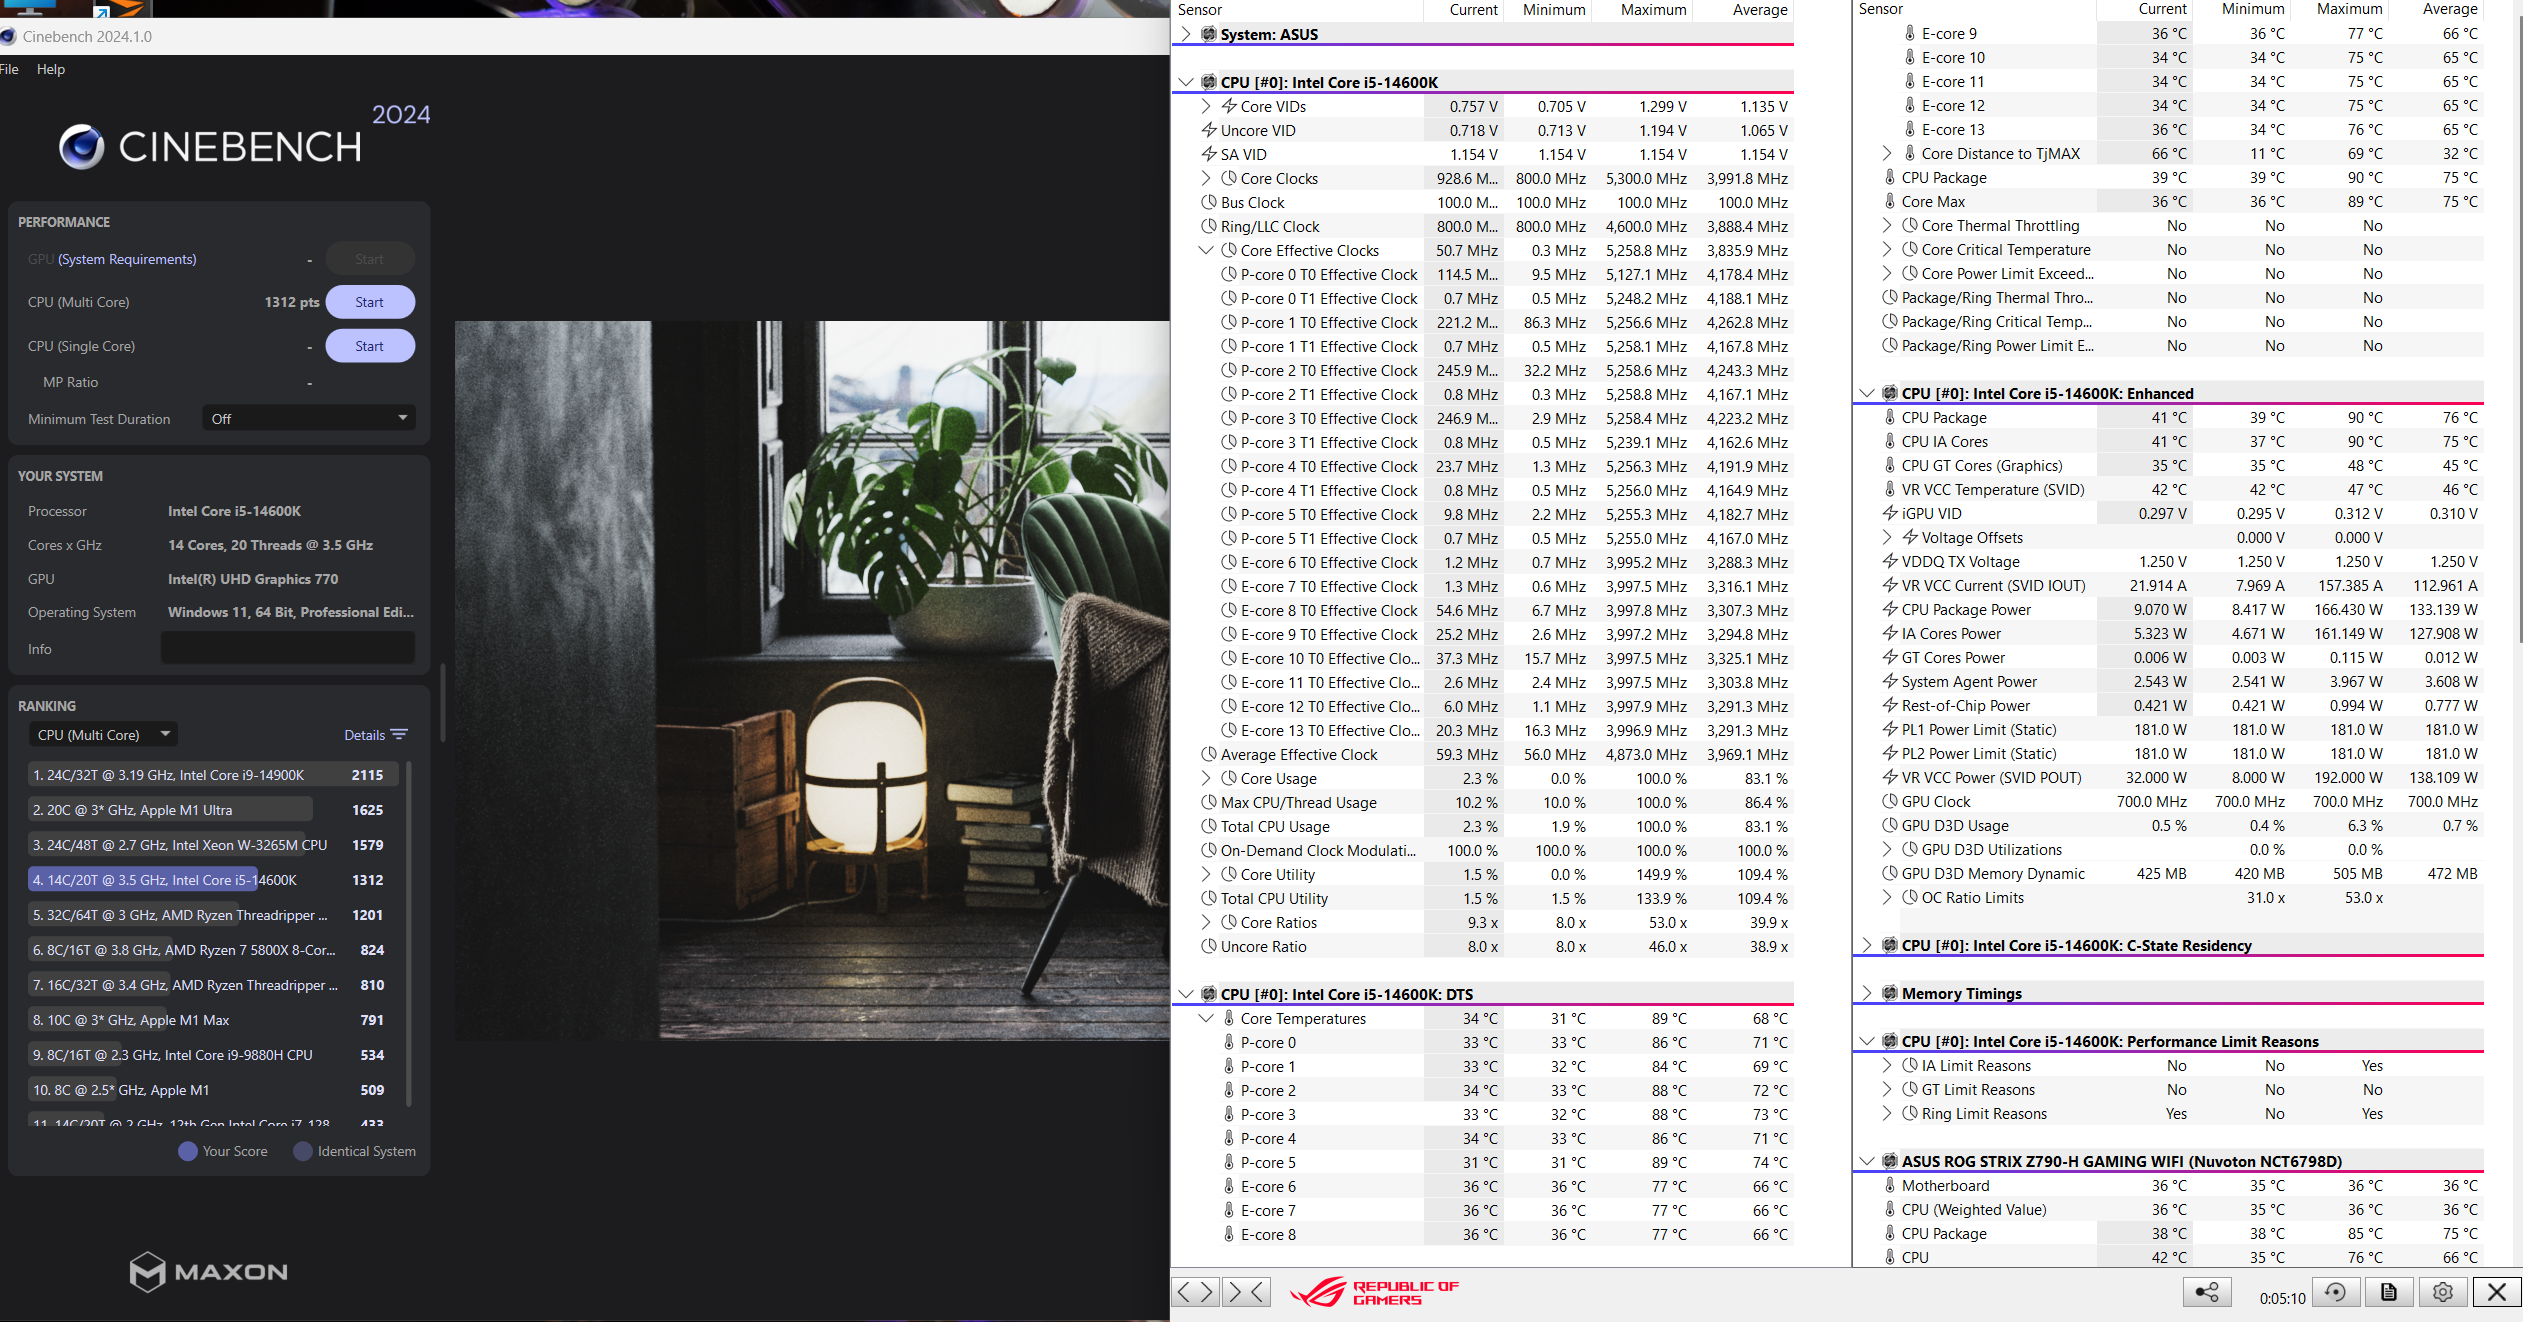Image resolution: width=2523 pixels, height=1322 pixels.
Task: Start the CPU (Single Core) benchmark
Action: (370, 346)
